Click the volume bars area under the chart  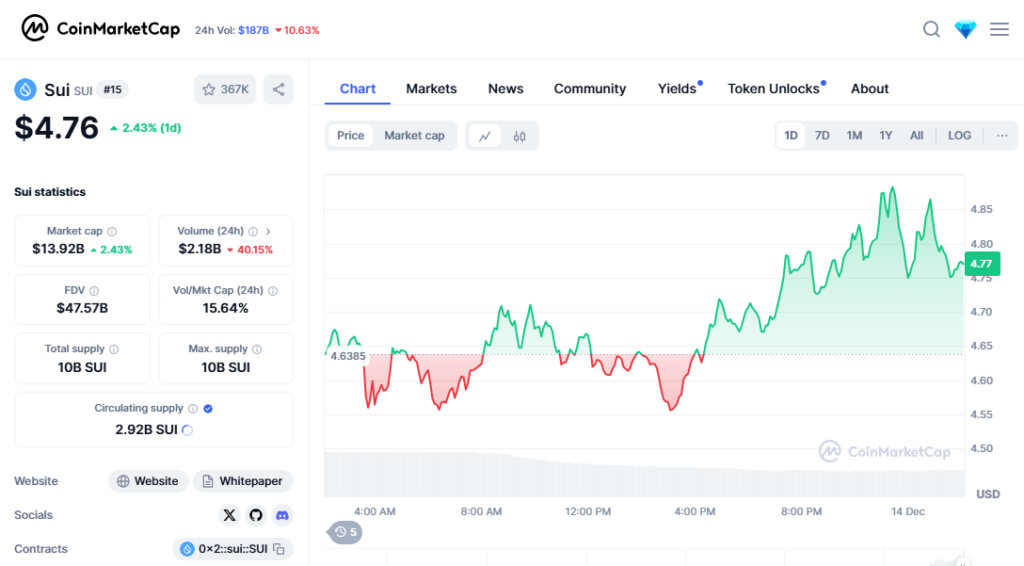click(645, 475)
